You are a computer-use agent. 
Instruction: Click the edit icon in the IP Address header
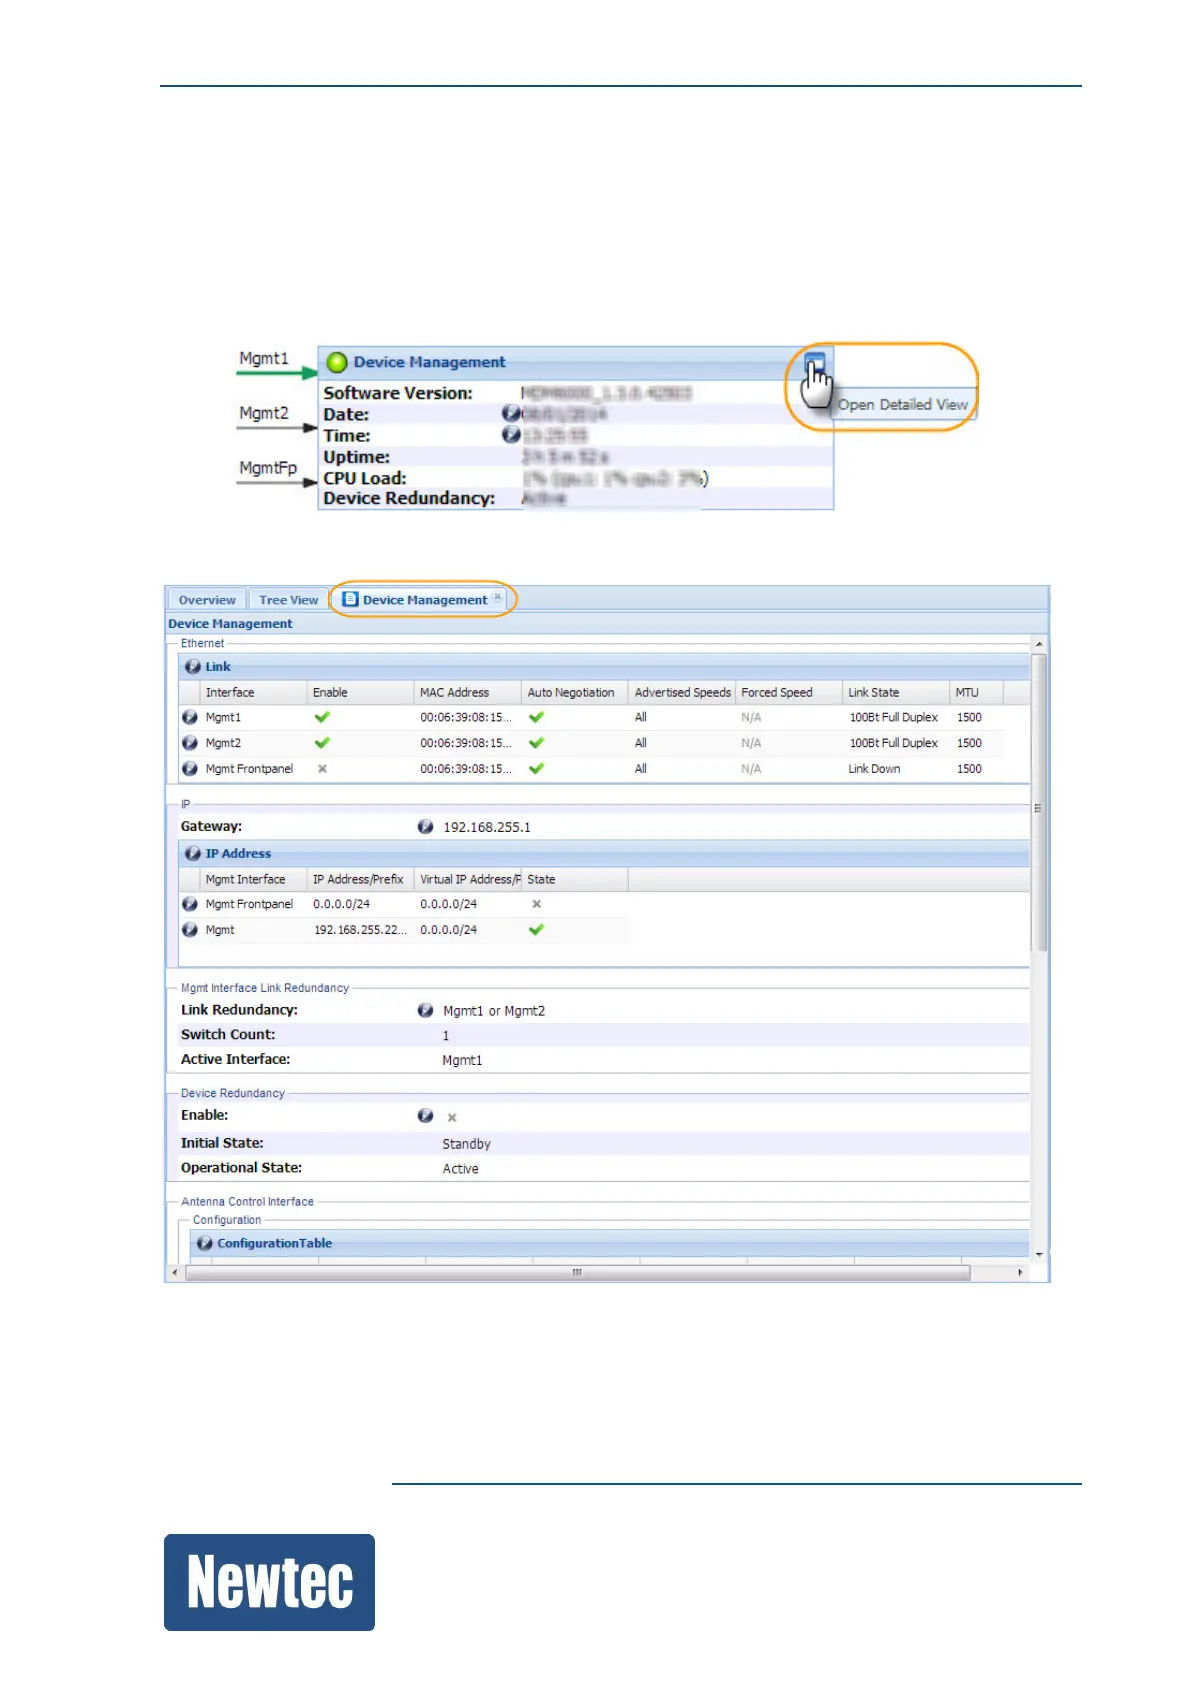point(193,853)
